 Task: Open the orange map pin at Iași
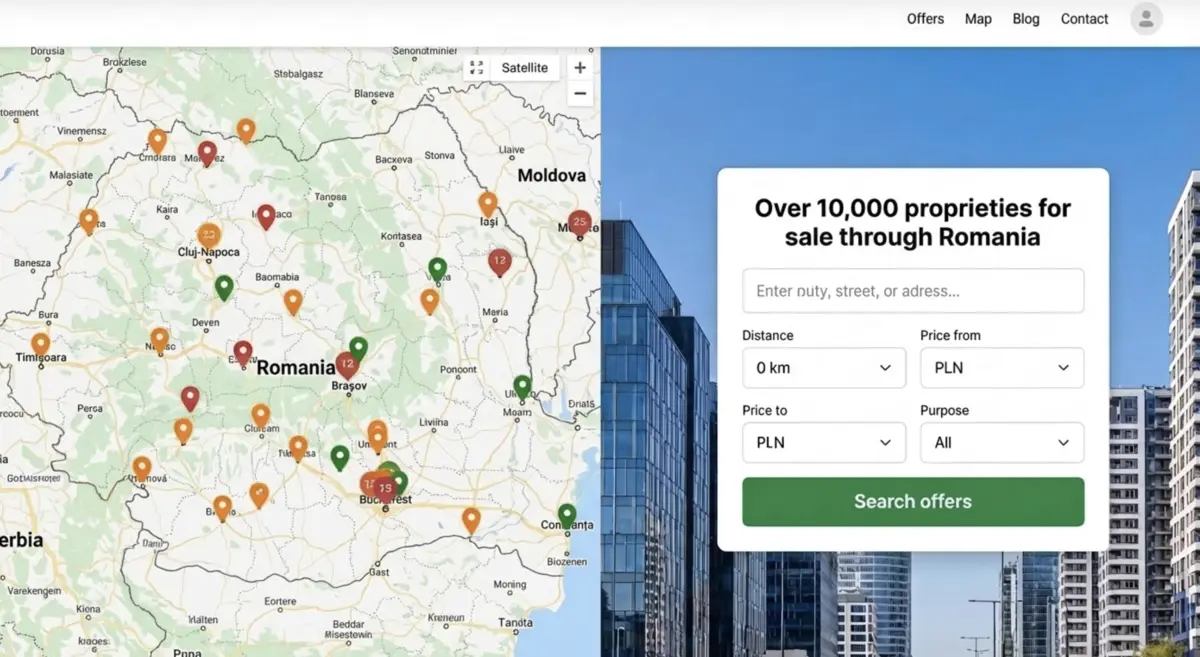[x=487, y=204]
